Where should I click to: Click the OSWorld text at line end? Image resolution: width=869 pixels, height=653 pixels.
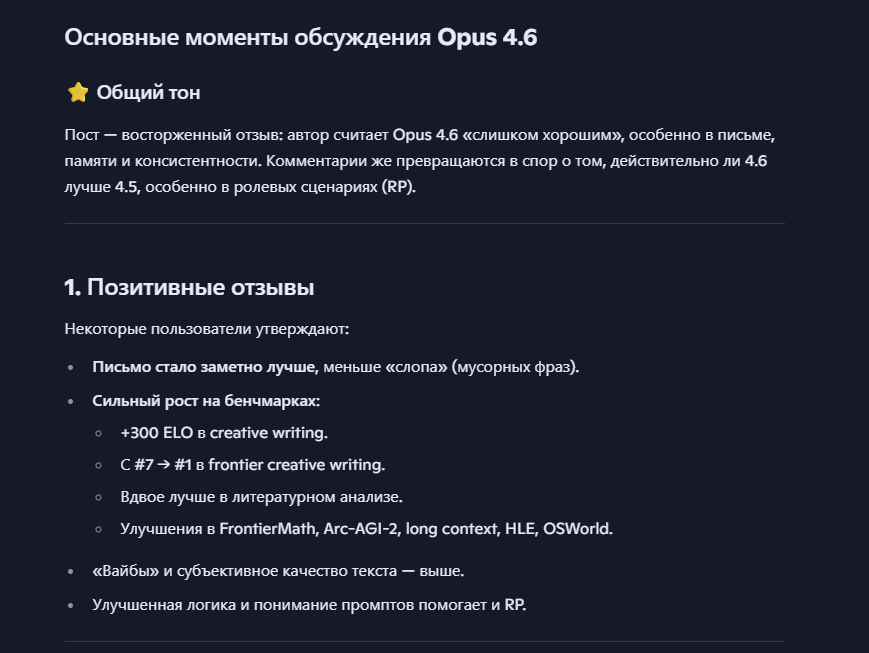click(577, 529)
